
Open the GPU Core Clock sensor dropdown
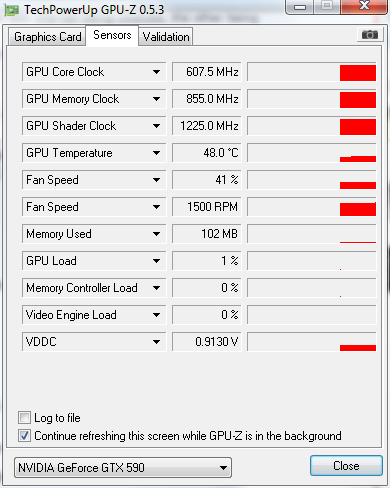point(156,72)
